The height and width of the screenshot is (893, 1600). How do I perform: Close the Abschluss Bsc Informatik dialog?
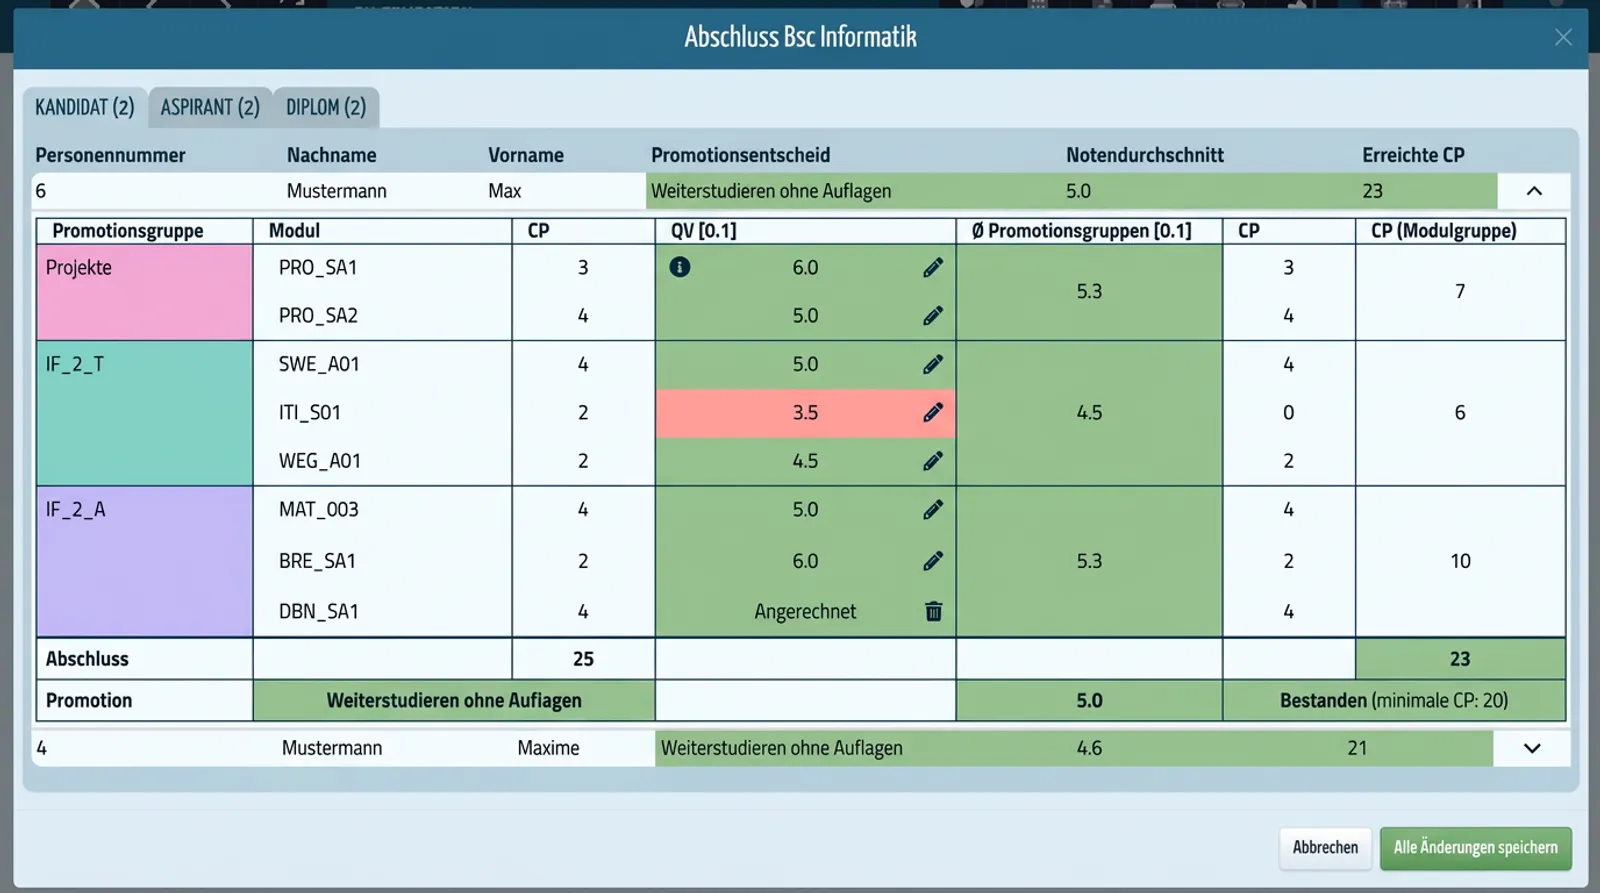point(1563,37)
